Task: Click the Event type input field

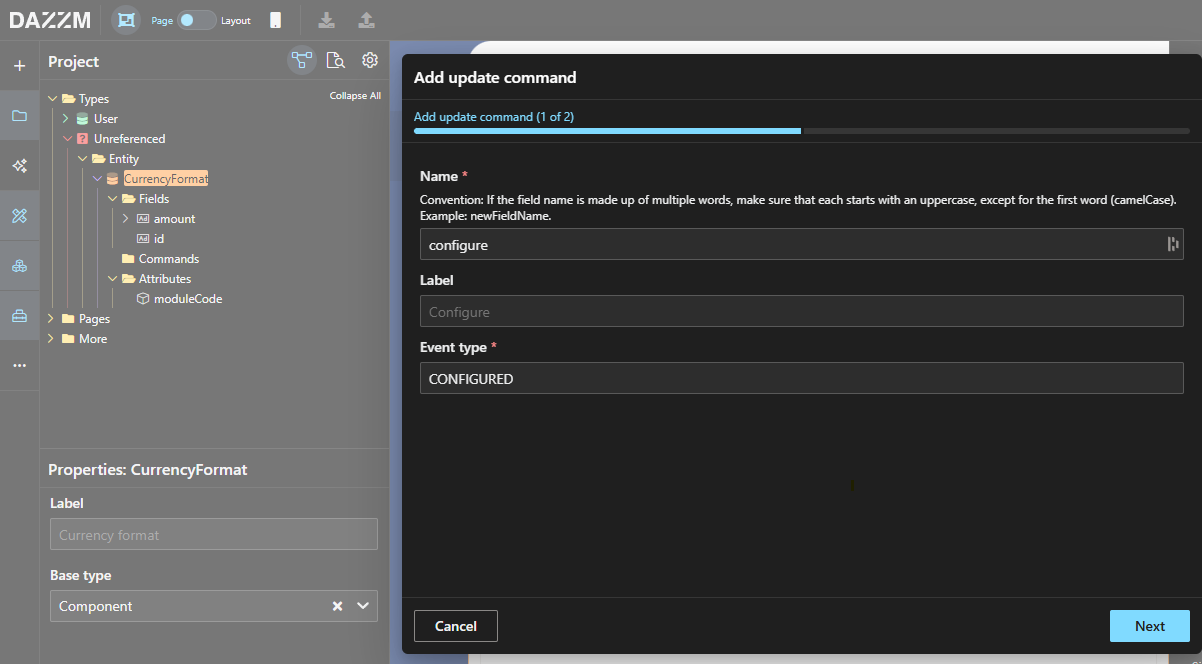Action: [x=801, y=378]
